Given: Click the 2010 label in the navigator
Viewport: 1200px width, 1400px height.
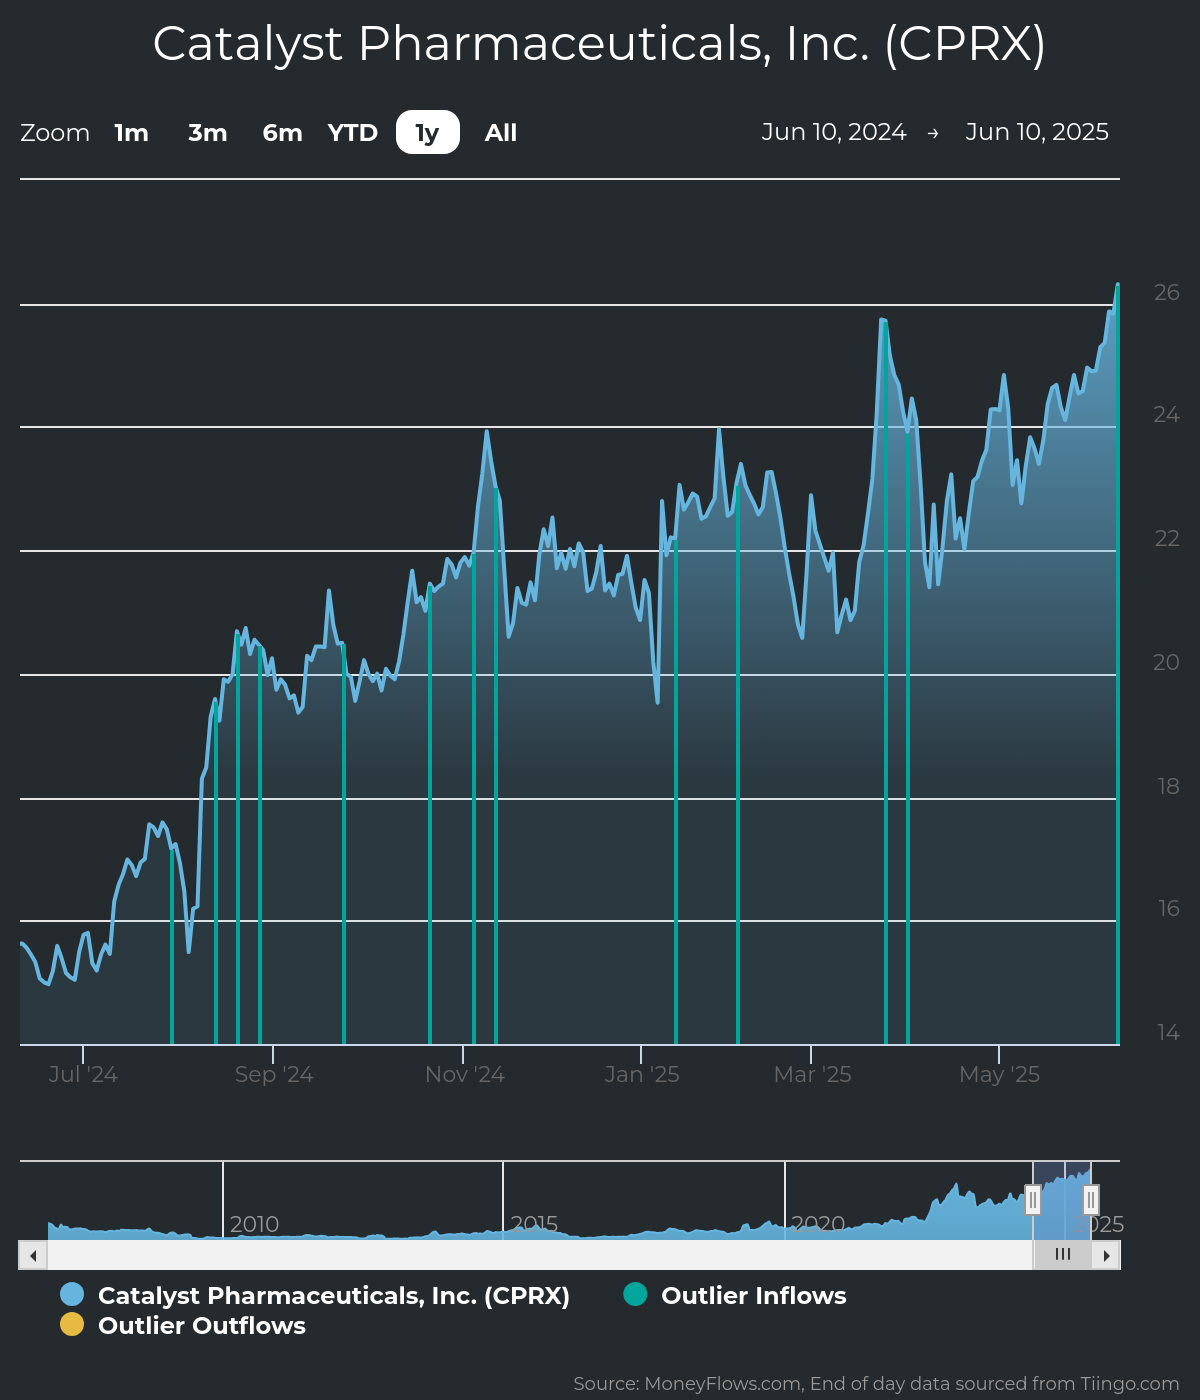Looking at the screenshot, I should click(x=254, y=1224).
